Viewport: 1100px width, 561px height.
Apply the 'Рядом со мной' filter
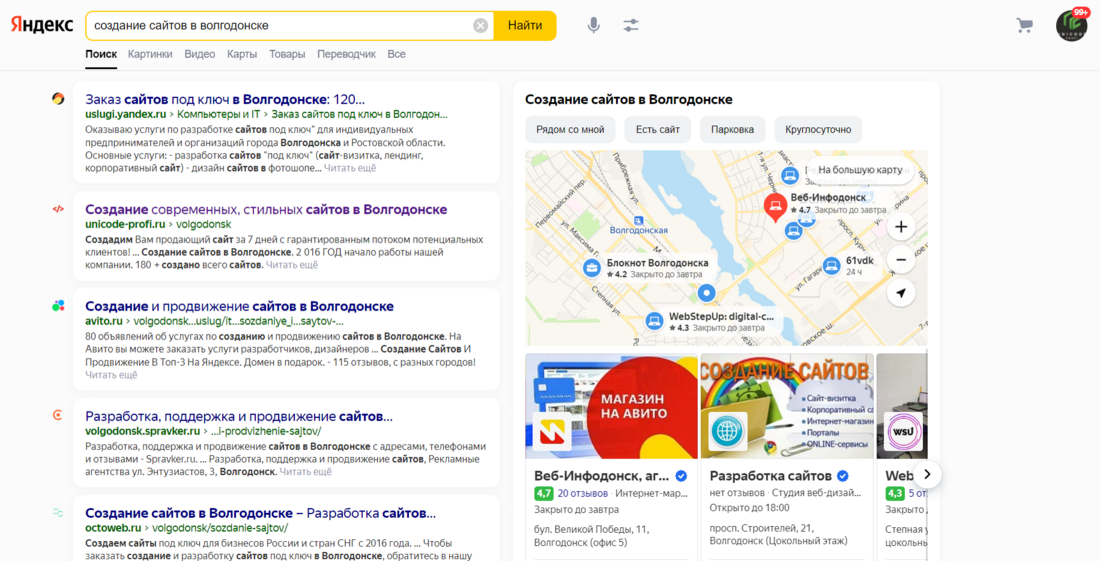click(x=570, y=130)
